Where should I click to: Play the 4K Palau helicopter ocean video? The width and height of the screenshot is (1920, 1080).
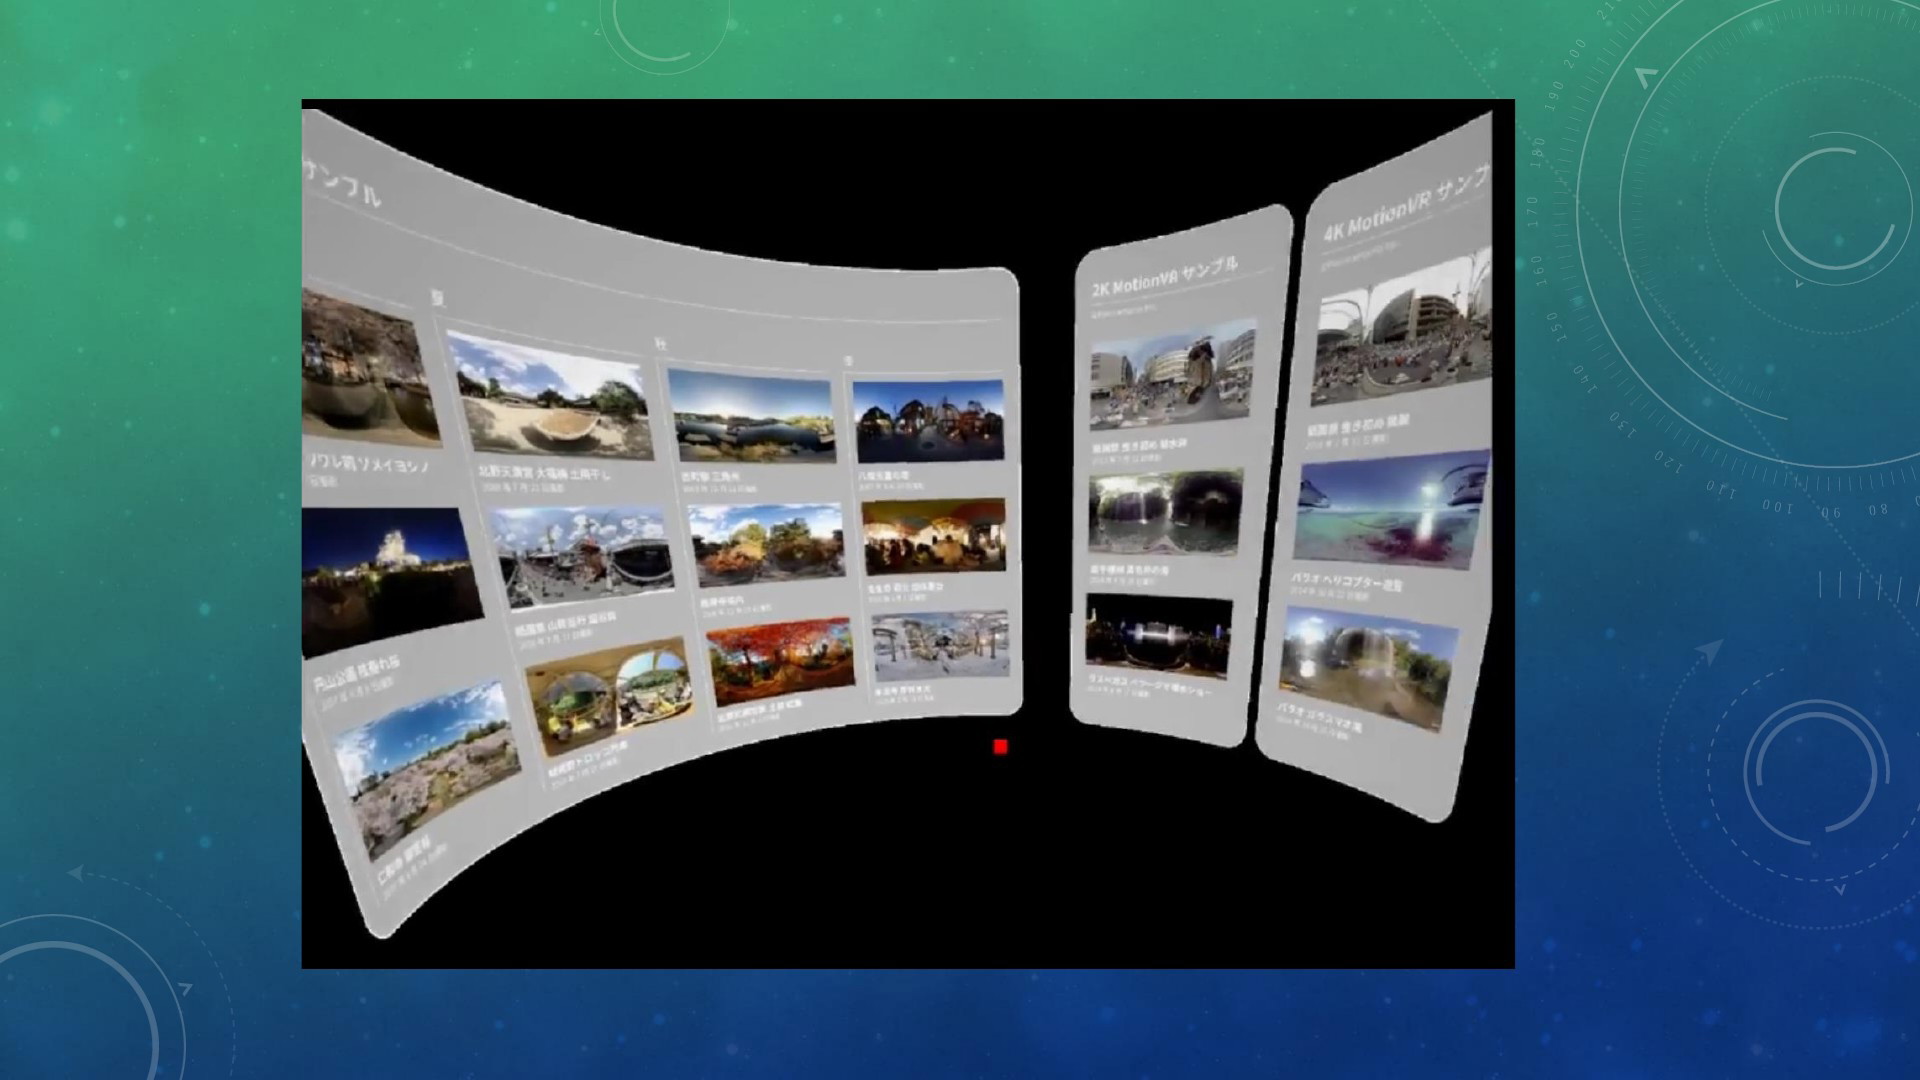pos(1391,510)
